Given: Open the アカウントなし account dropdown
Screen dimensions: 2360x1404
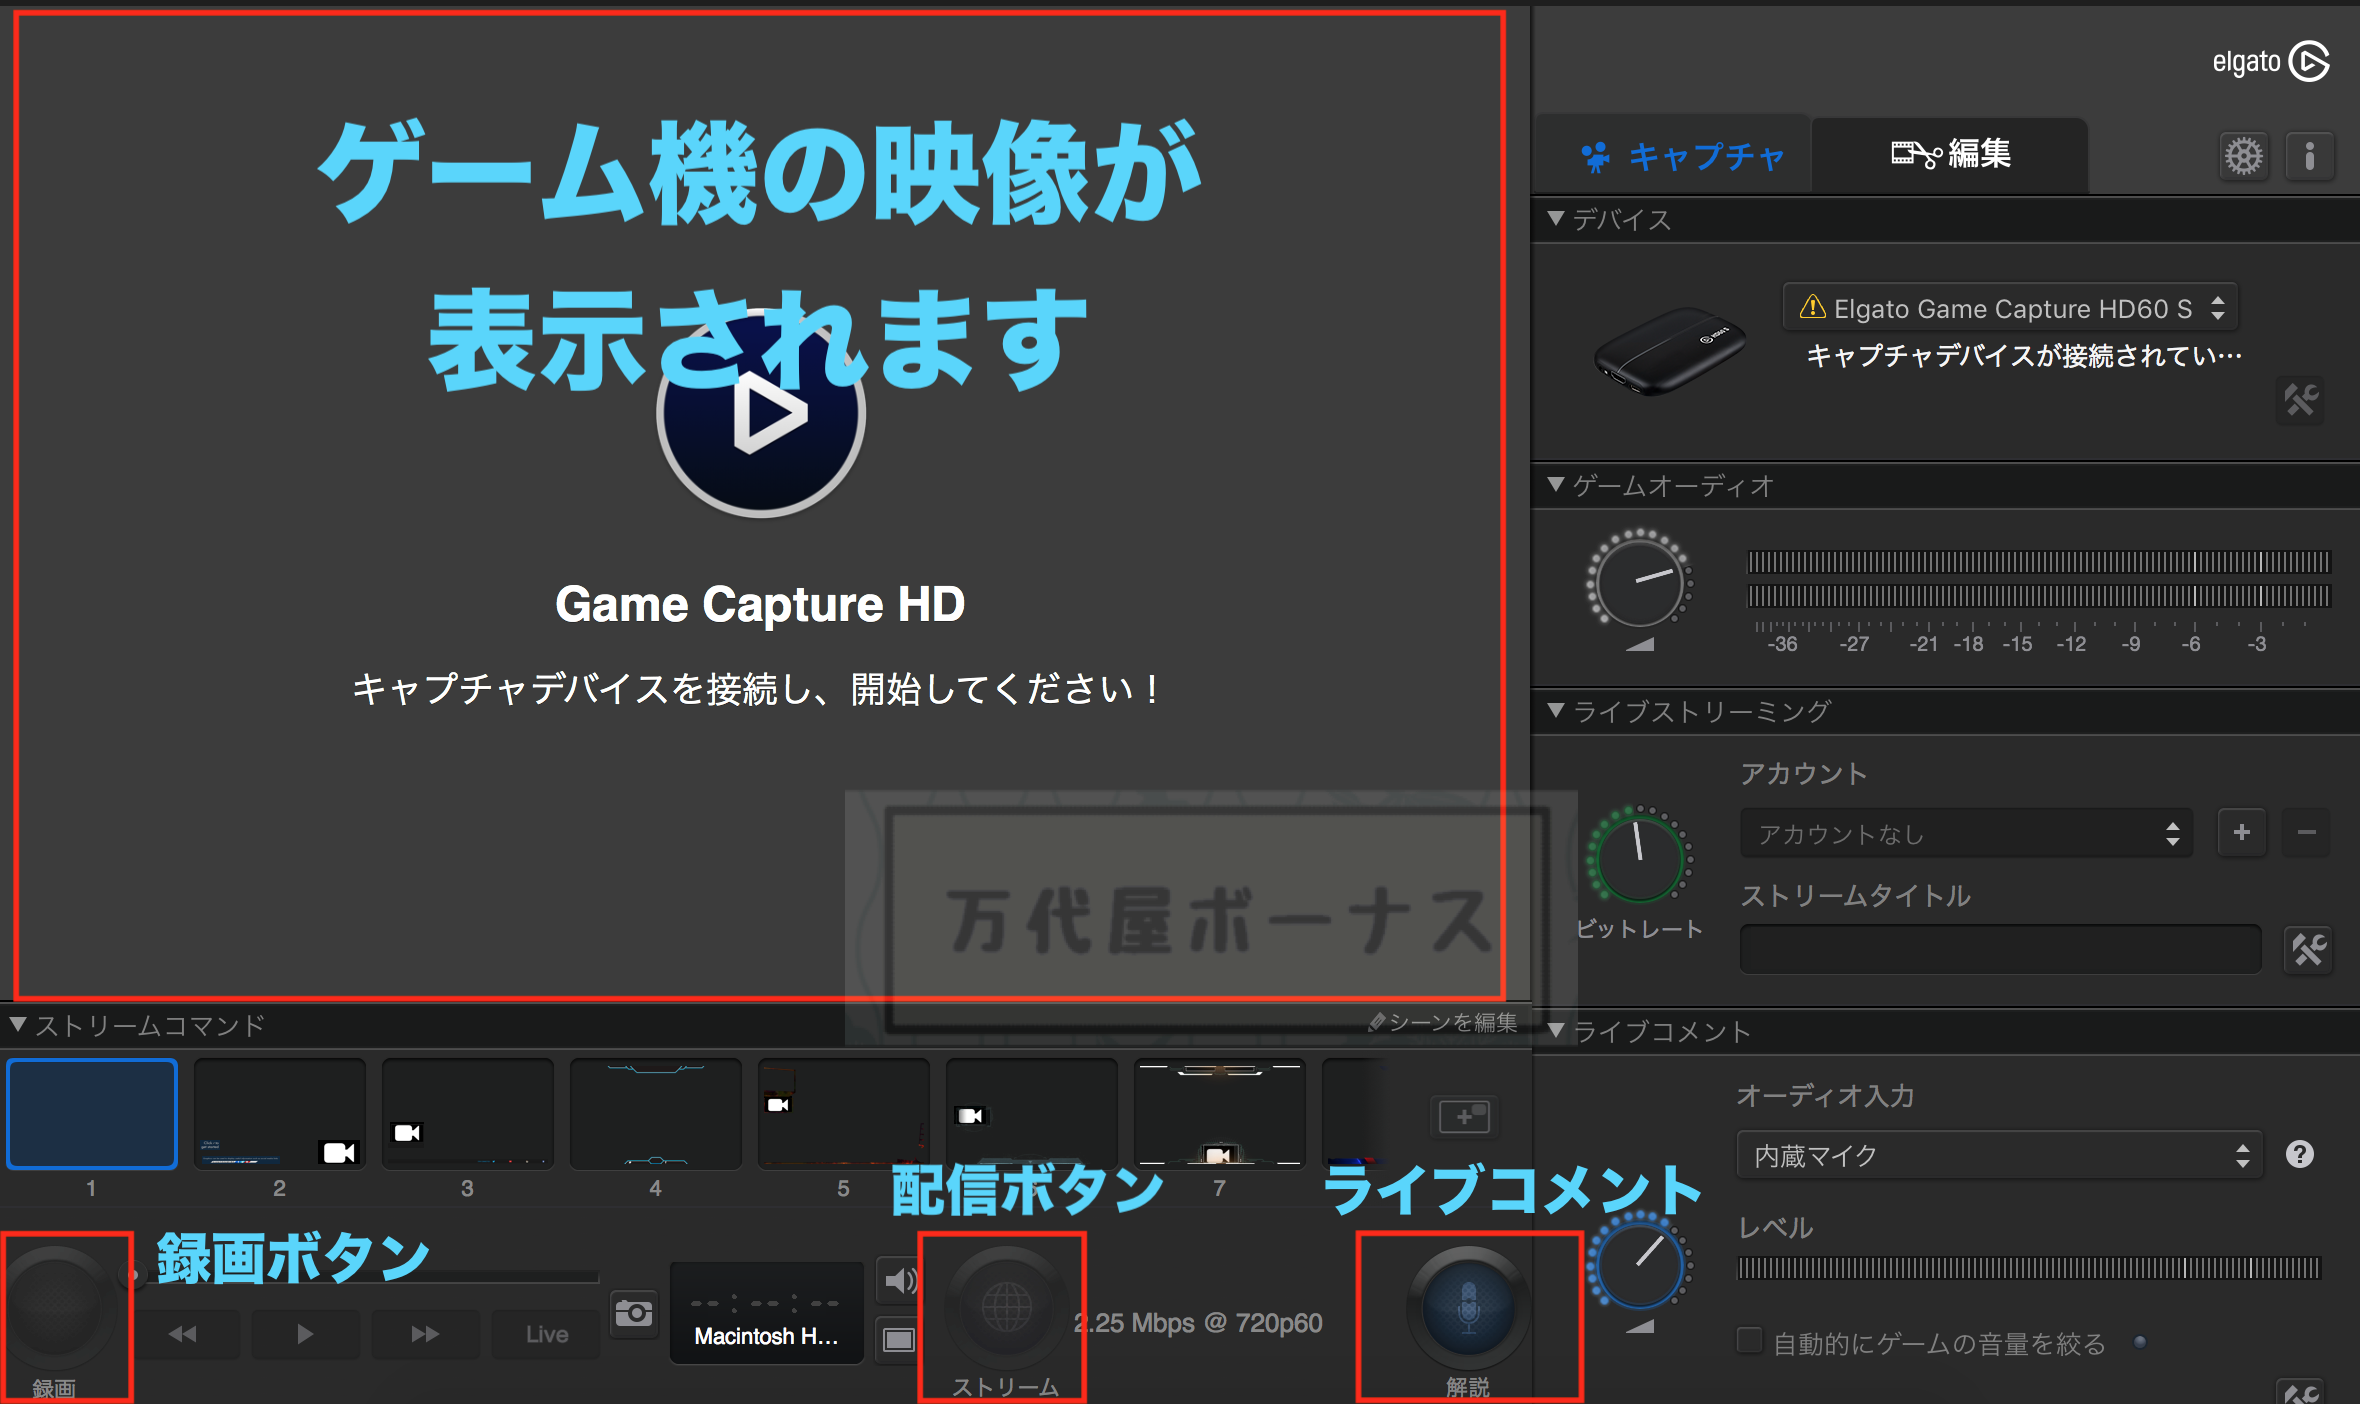Looking at the screenshot, I should click(1966, 833).
